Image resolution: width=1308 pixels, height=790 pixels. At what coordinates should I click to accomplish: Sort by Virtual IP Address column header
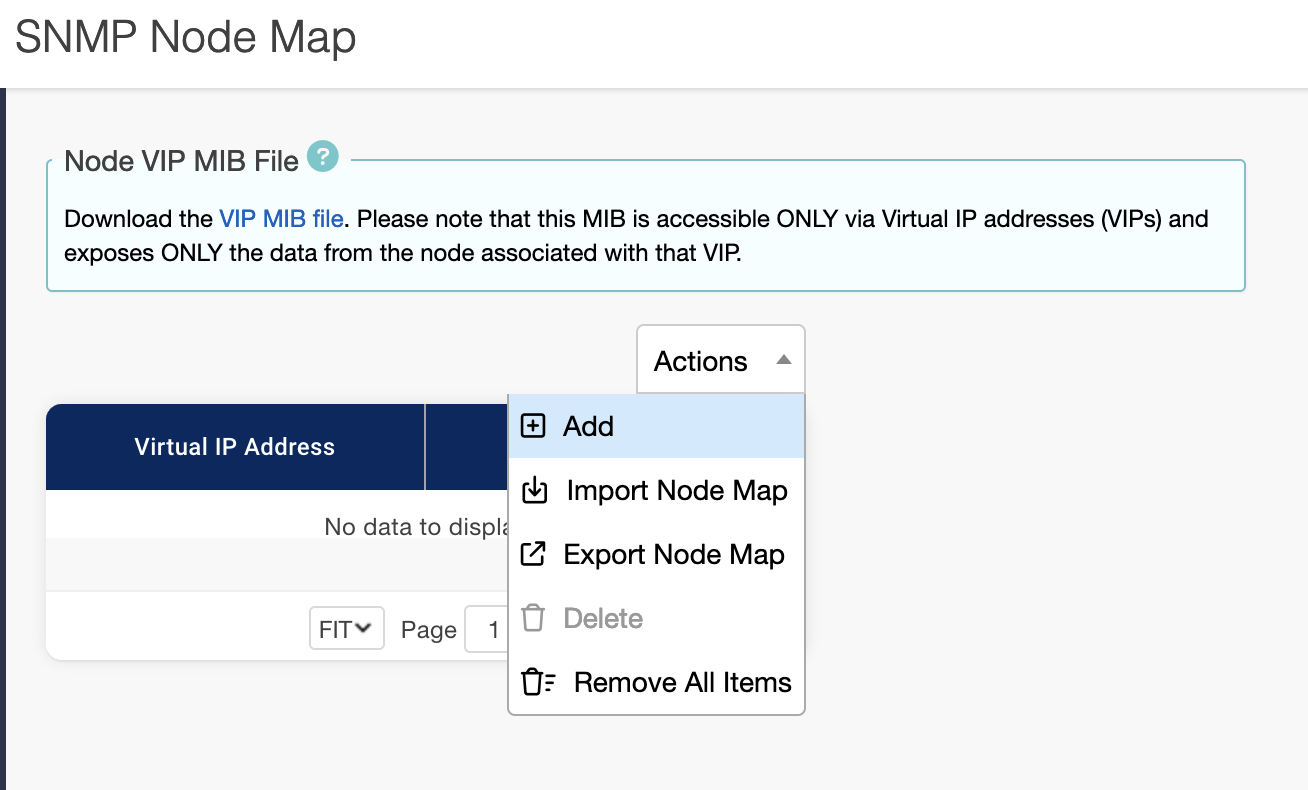pyautogui.click(x=235, y=447)
